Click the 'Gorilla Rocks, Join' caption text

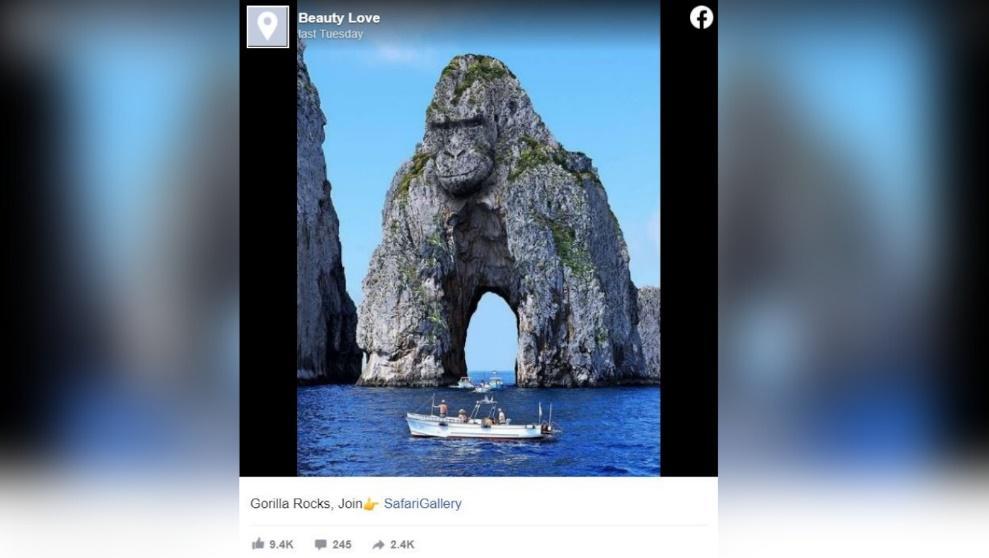click(306, 503)
